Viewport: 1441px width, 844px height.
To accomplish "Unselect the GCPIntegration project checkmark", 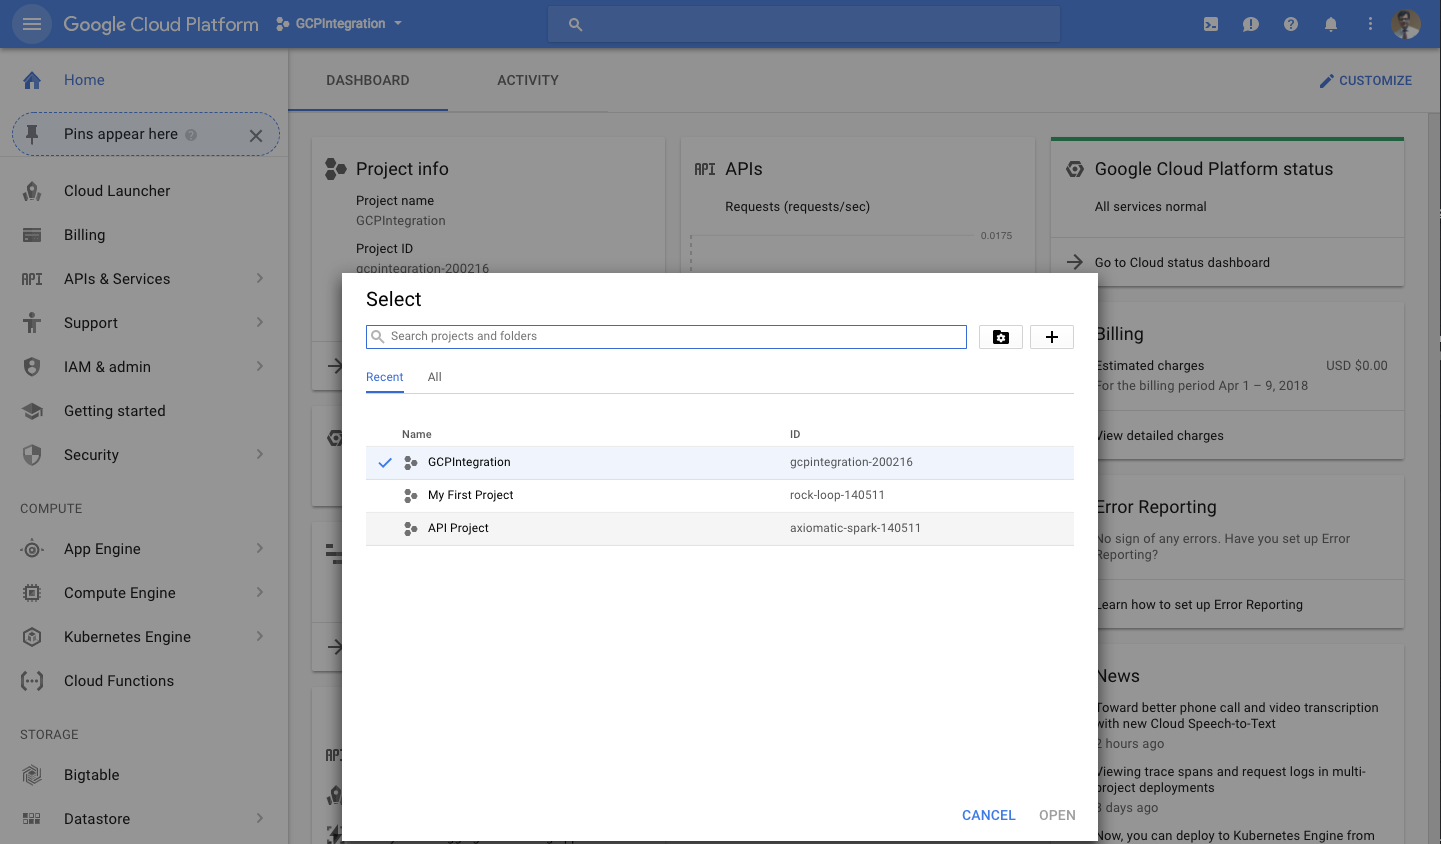I will pyautogui.click(x=383, y=461).
